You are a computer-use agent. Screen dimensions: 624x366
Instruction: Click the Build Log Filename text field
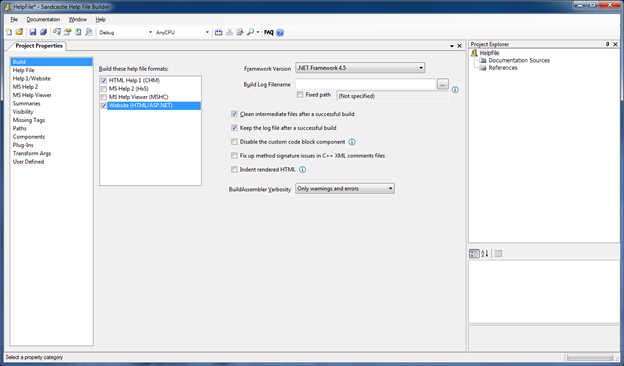(x=366, y=84)
